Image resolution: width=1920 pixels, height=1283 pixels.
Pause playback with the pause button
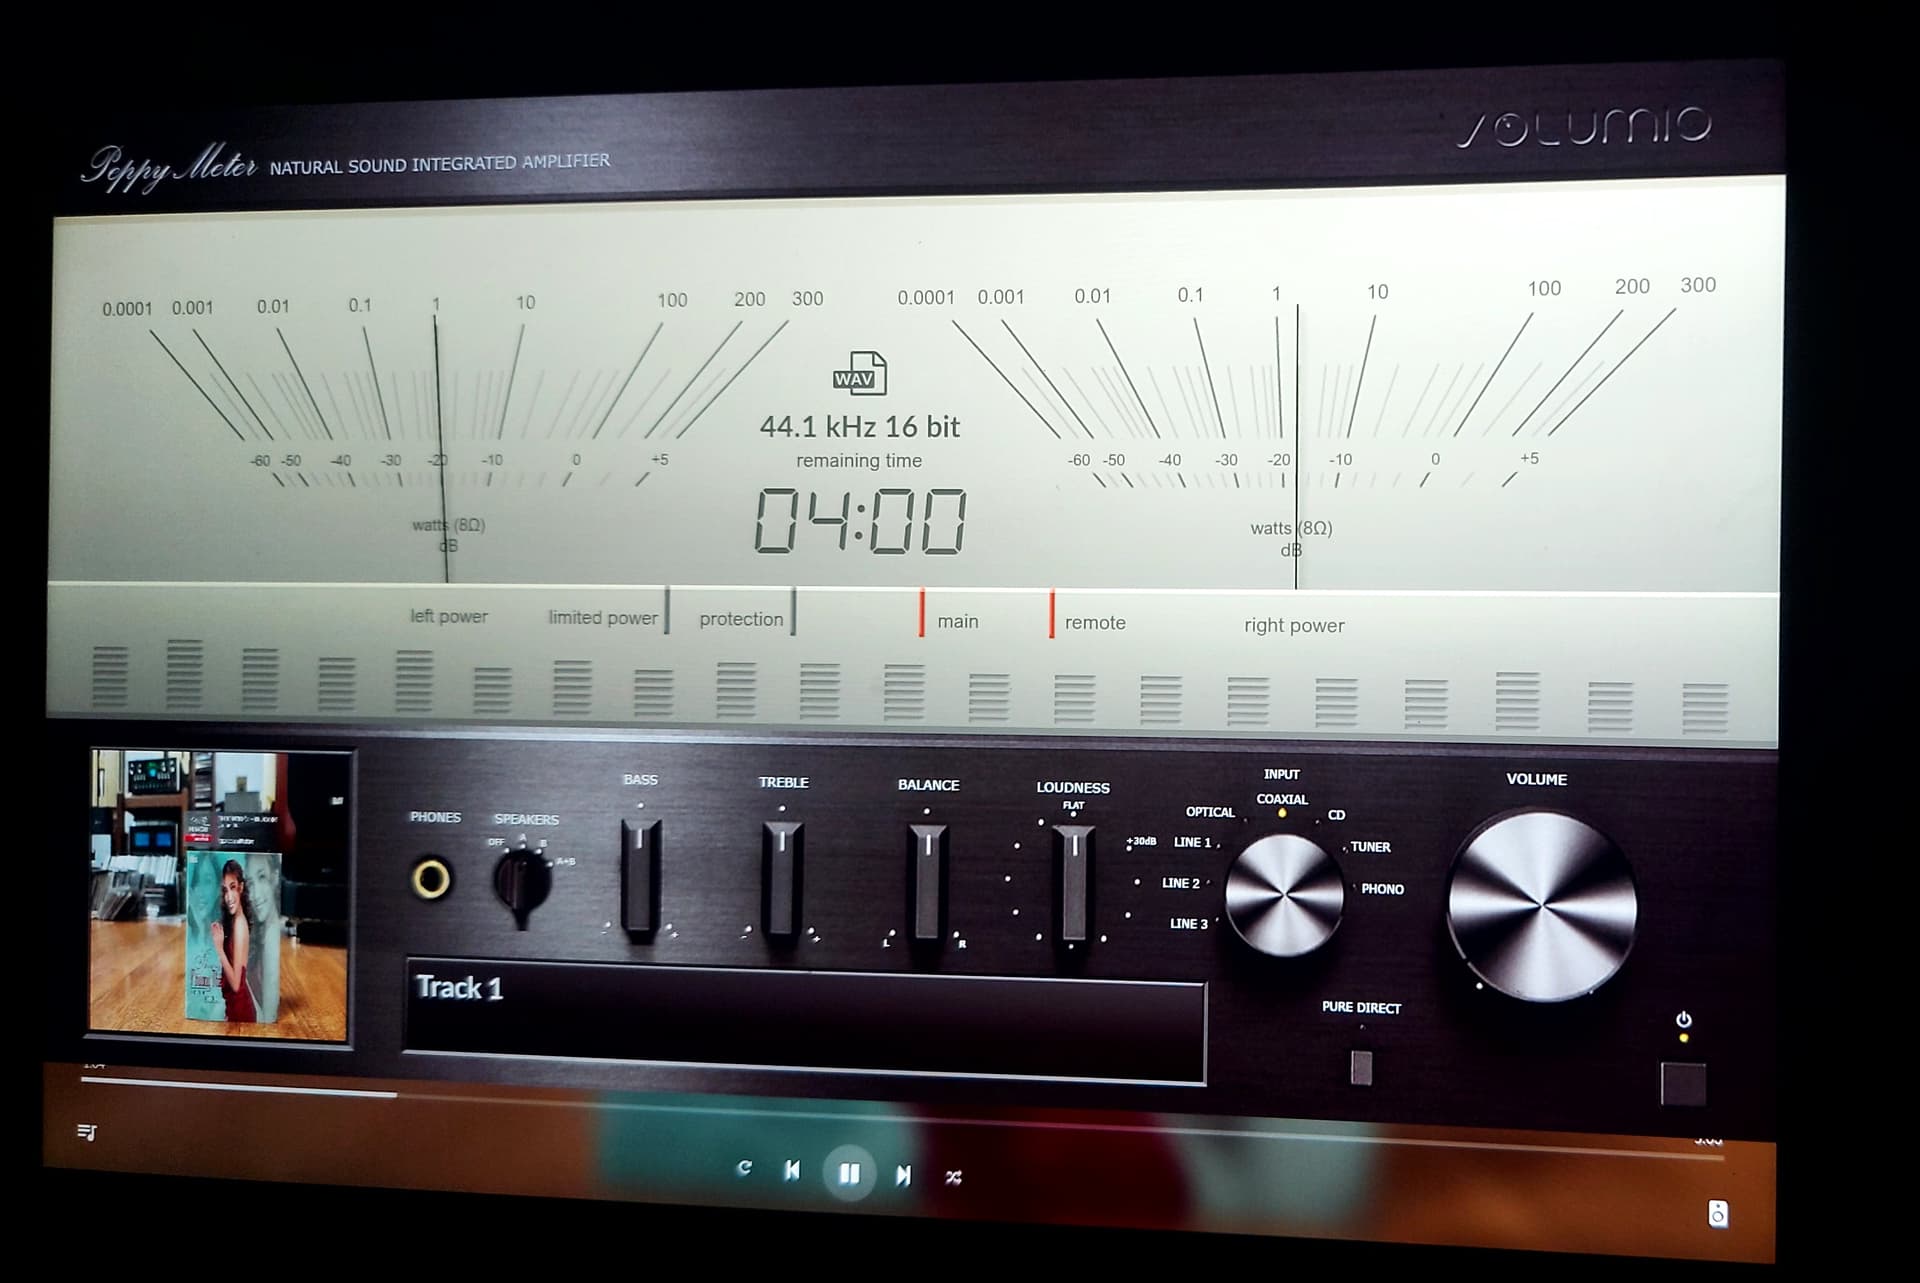[849, 1173]
